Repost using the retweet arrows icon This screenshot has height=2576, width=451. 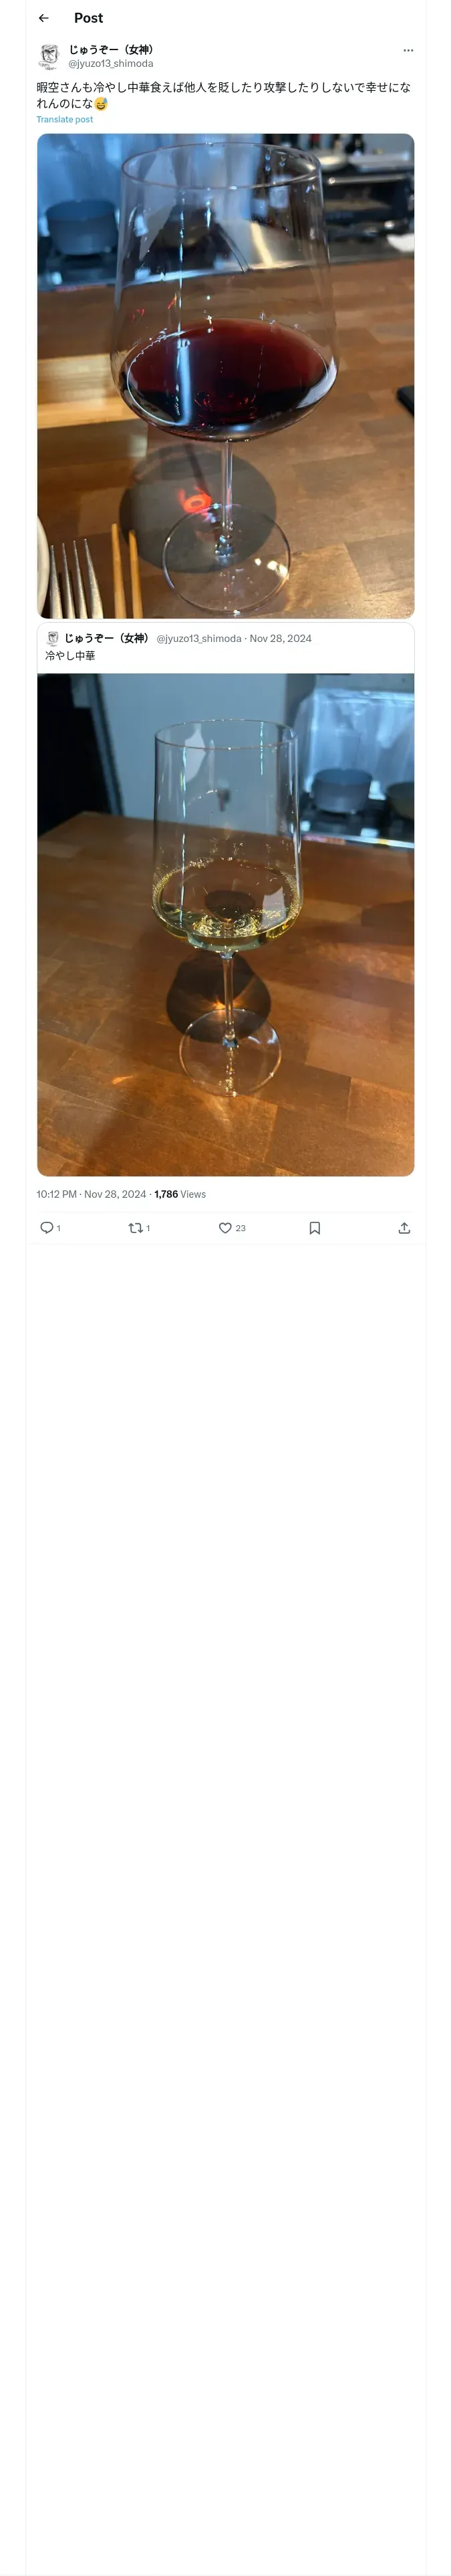(136, 1228)
